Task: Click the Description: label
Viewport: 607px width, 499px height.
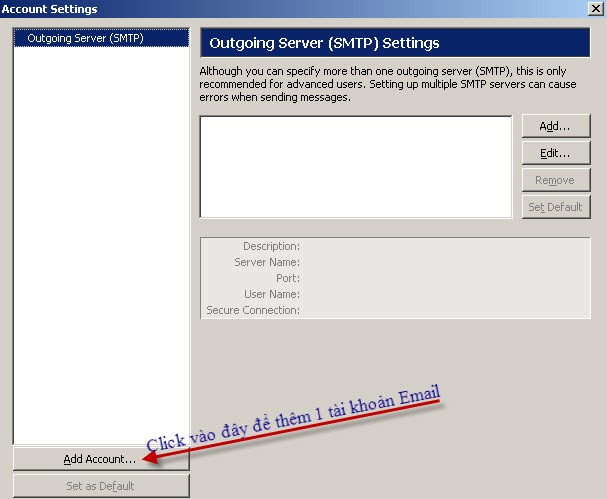Action: (271, 246)
